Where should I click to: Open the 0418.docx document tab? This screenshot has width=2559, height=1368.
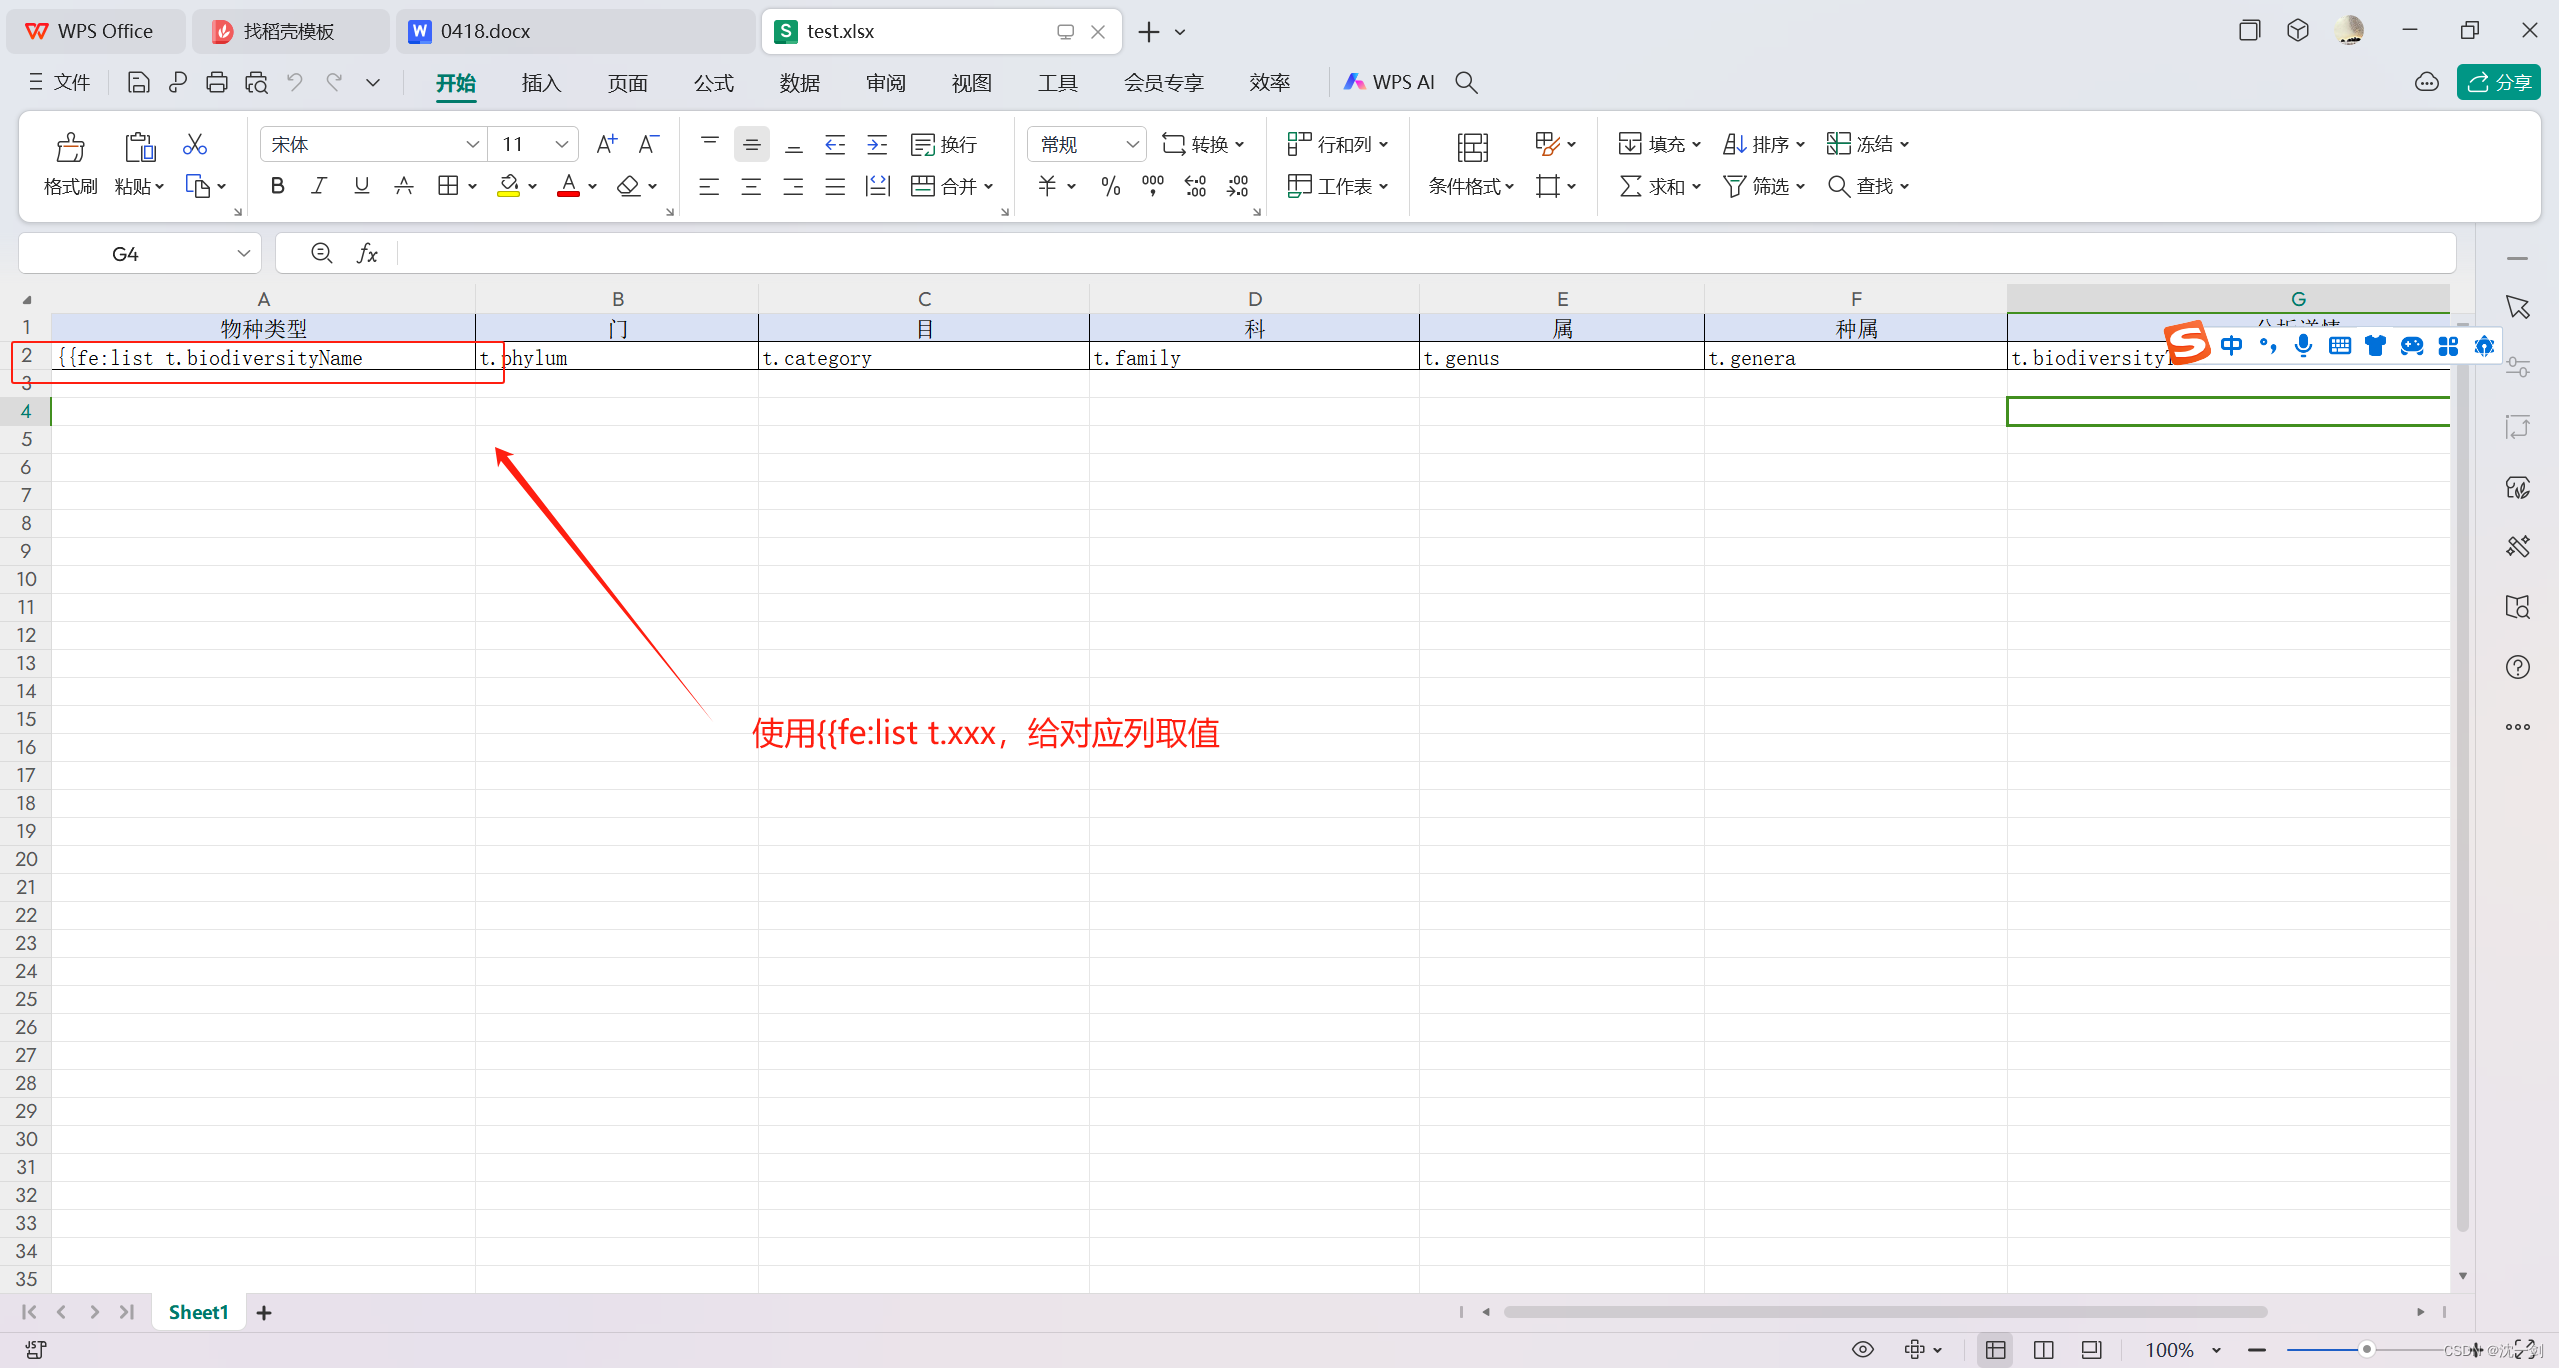coord(485,32)
